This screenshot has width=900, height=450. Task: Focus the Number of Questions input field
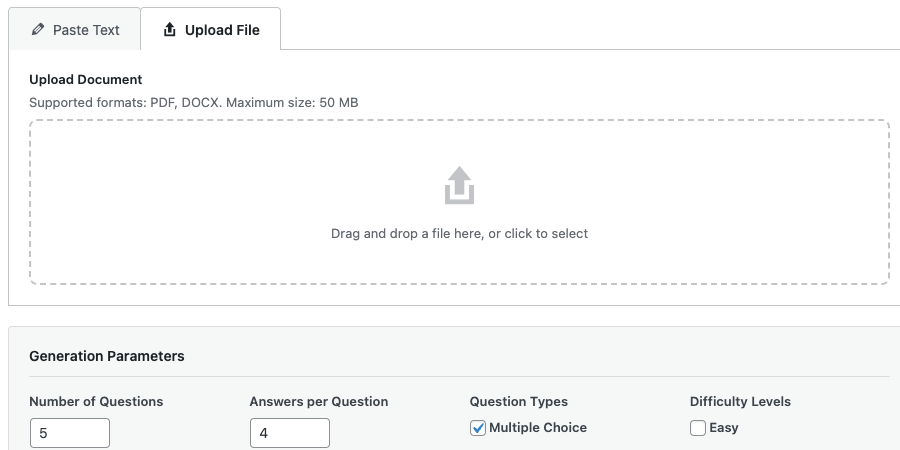pos(70,433)
